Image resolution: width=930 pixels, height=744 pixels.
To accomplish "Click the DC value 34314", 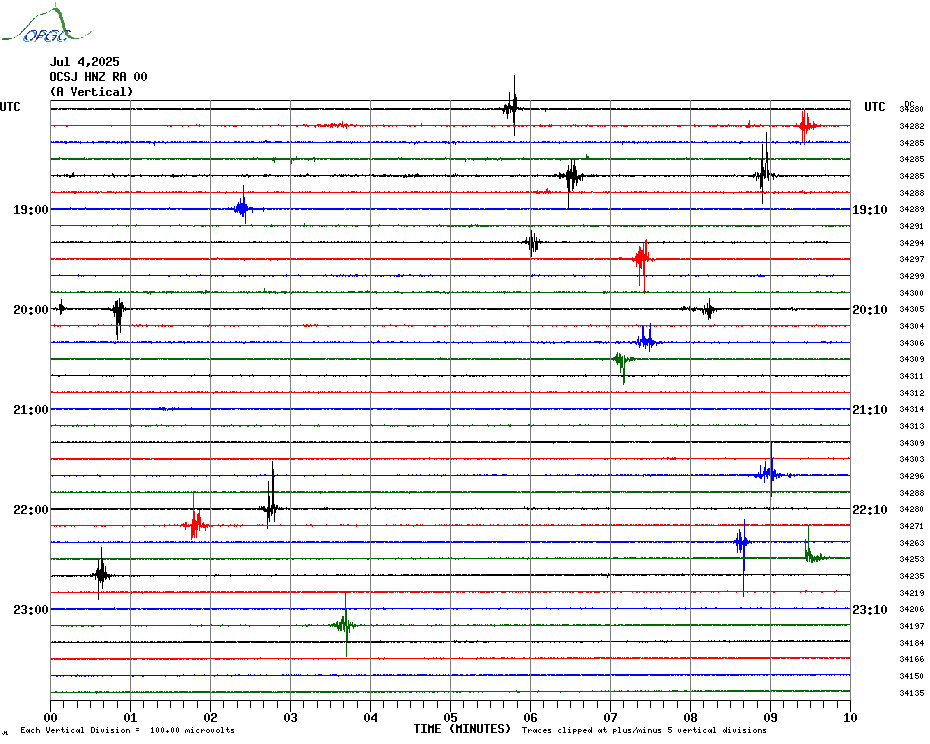I will coord(912,409).
